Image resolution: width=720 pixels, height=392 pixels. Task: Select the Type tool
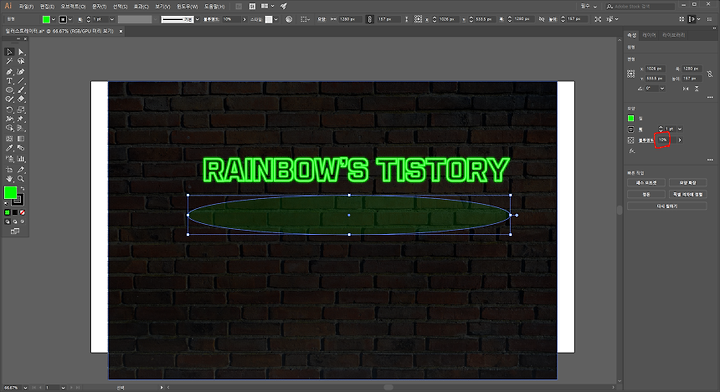[x=9, y=81]
